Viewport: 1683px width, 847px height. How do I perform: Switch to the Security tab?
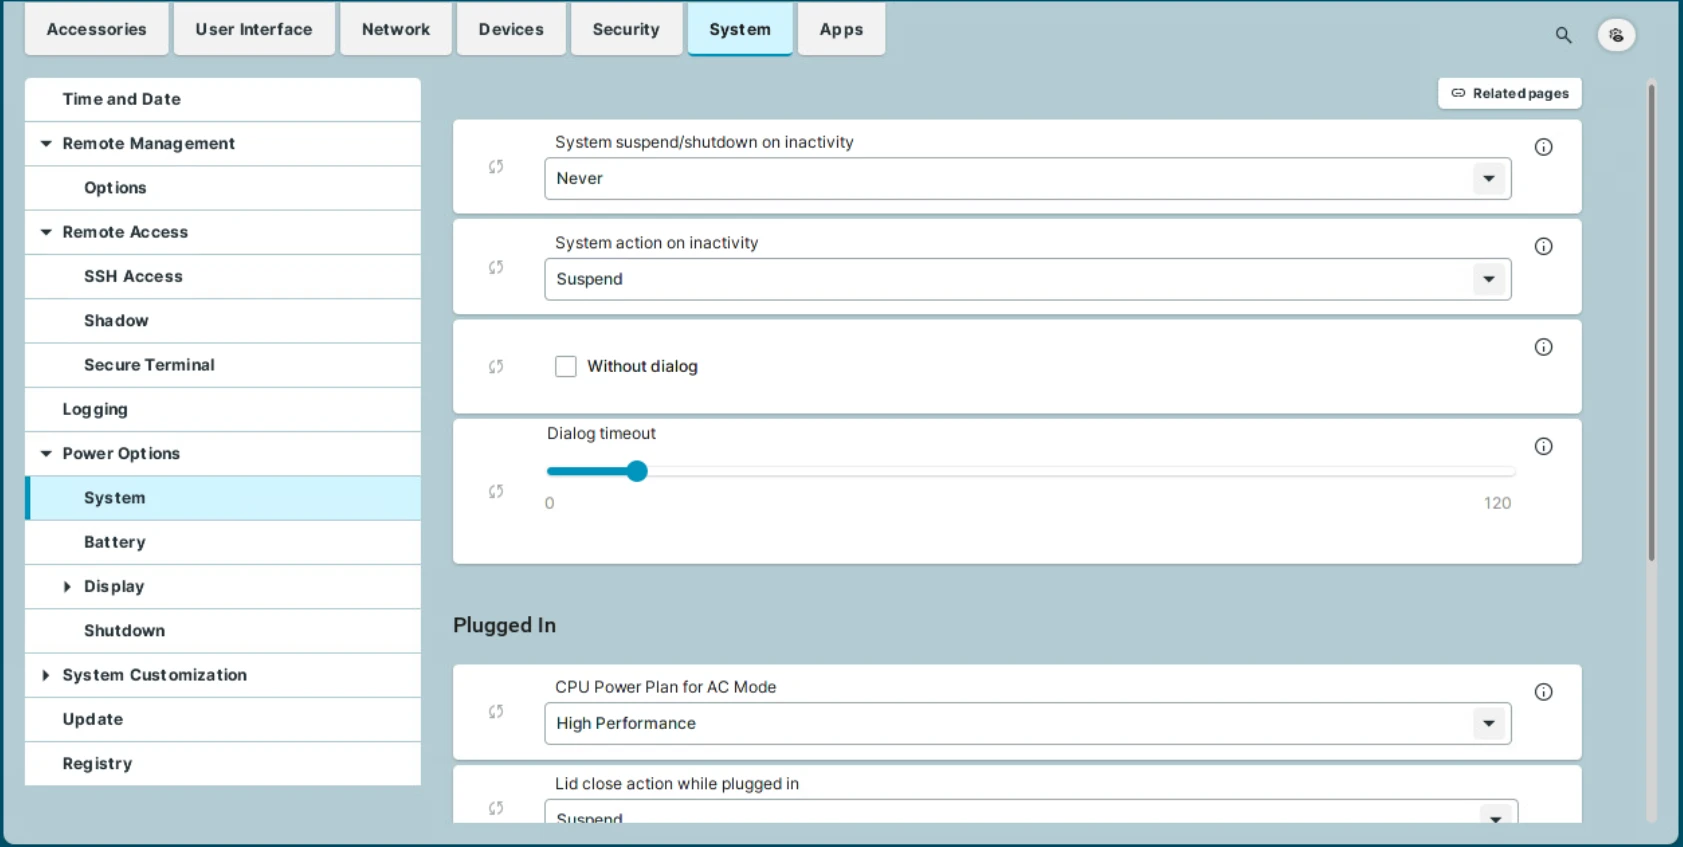(x=626, y=30)
